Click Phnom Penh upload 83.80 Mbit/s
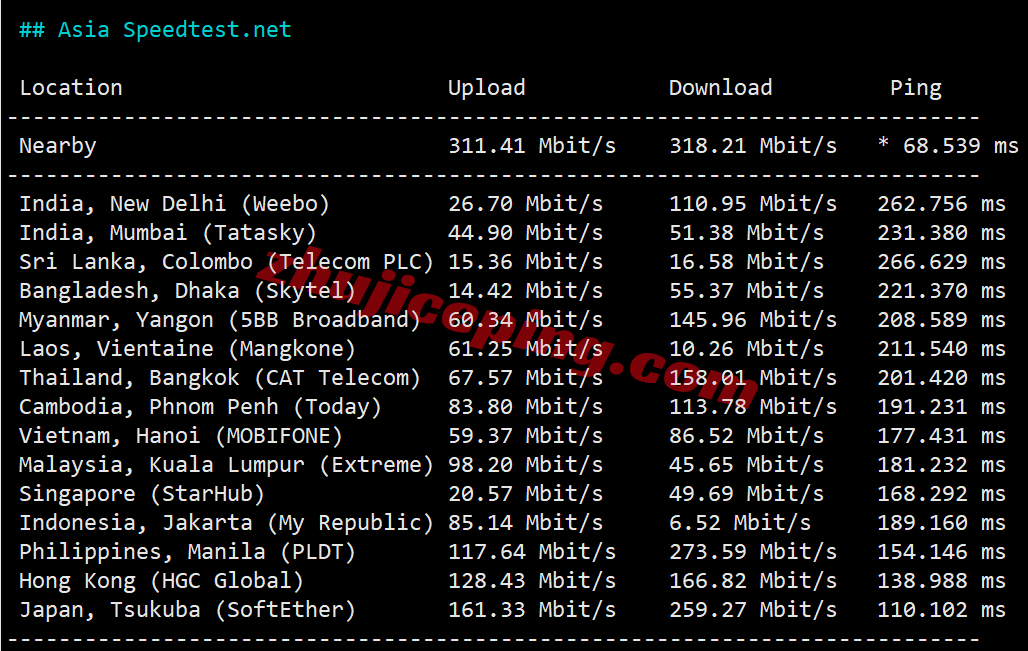Image resolution: width=1028 pixels, height=651 pixels. coord(525,406)
